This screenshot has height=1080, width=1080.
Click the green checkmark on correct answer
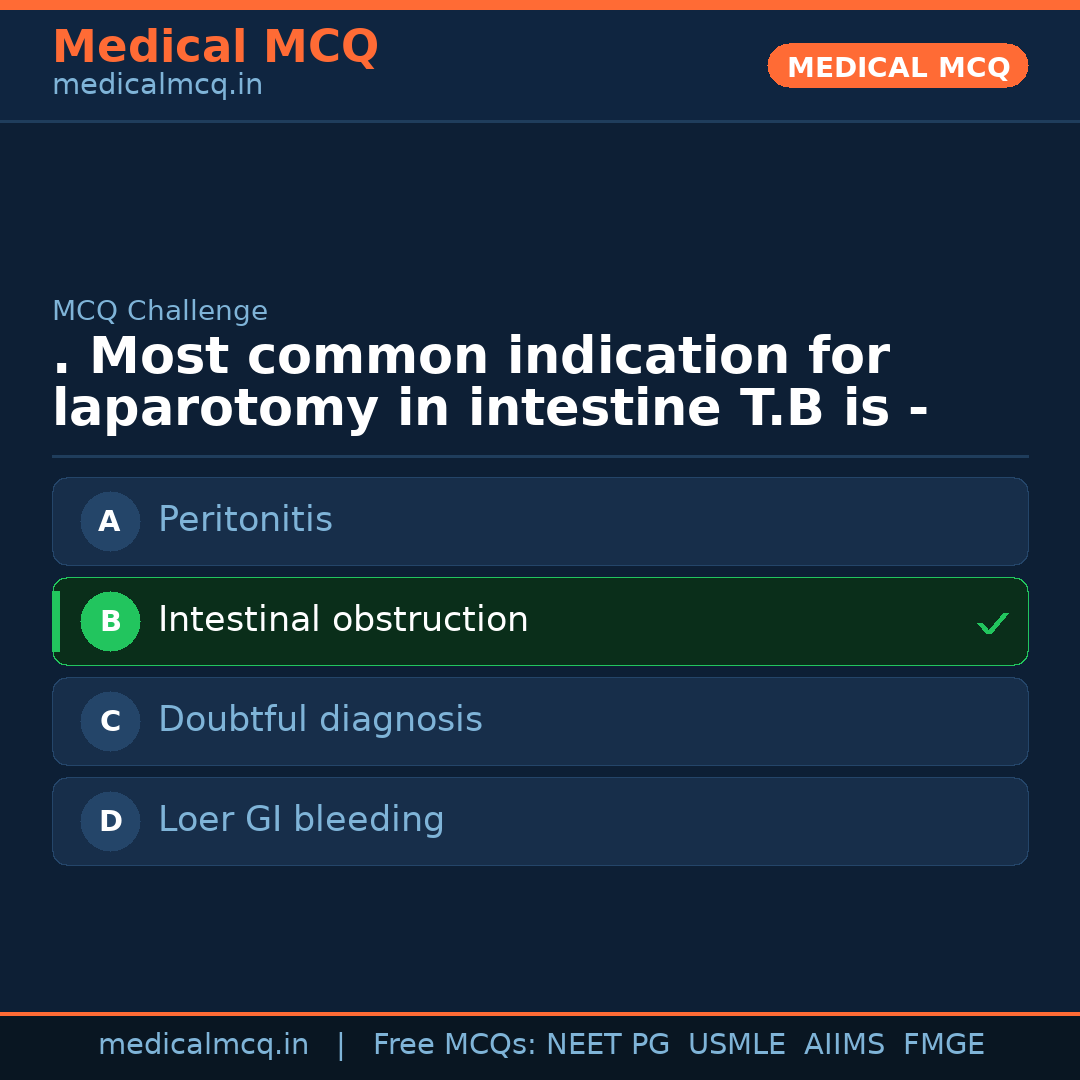coord(992,623)
